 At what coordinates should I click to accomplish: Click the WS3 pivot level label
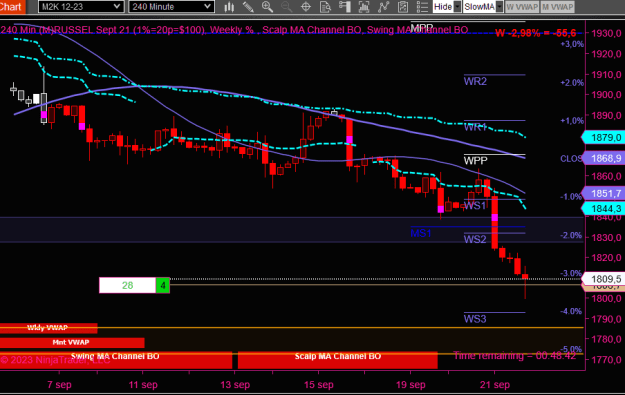tap(475, 319)
